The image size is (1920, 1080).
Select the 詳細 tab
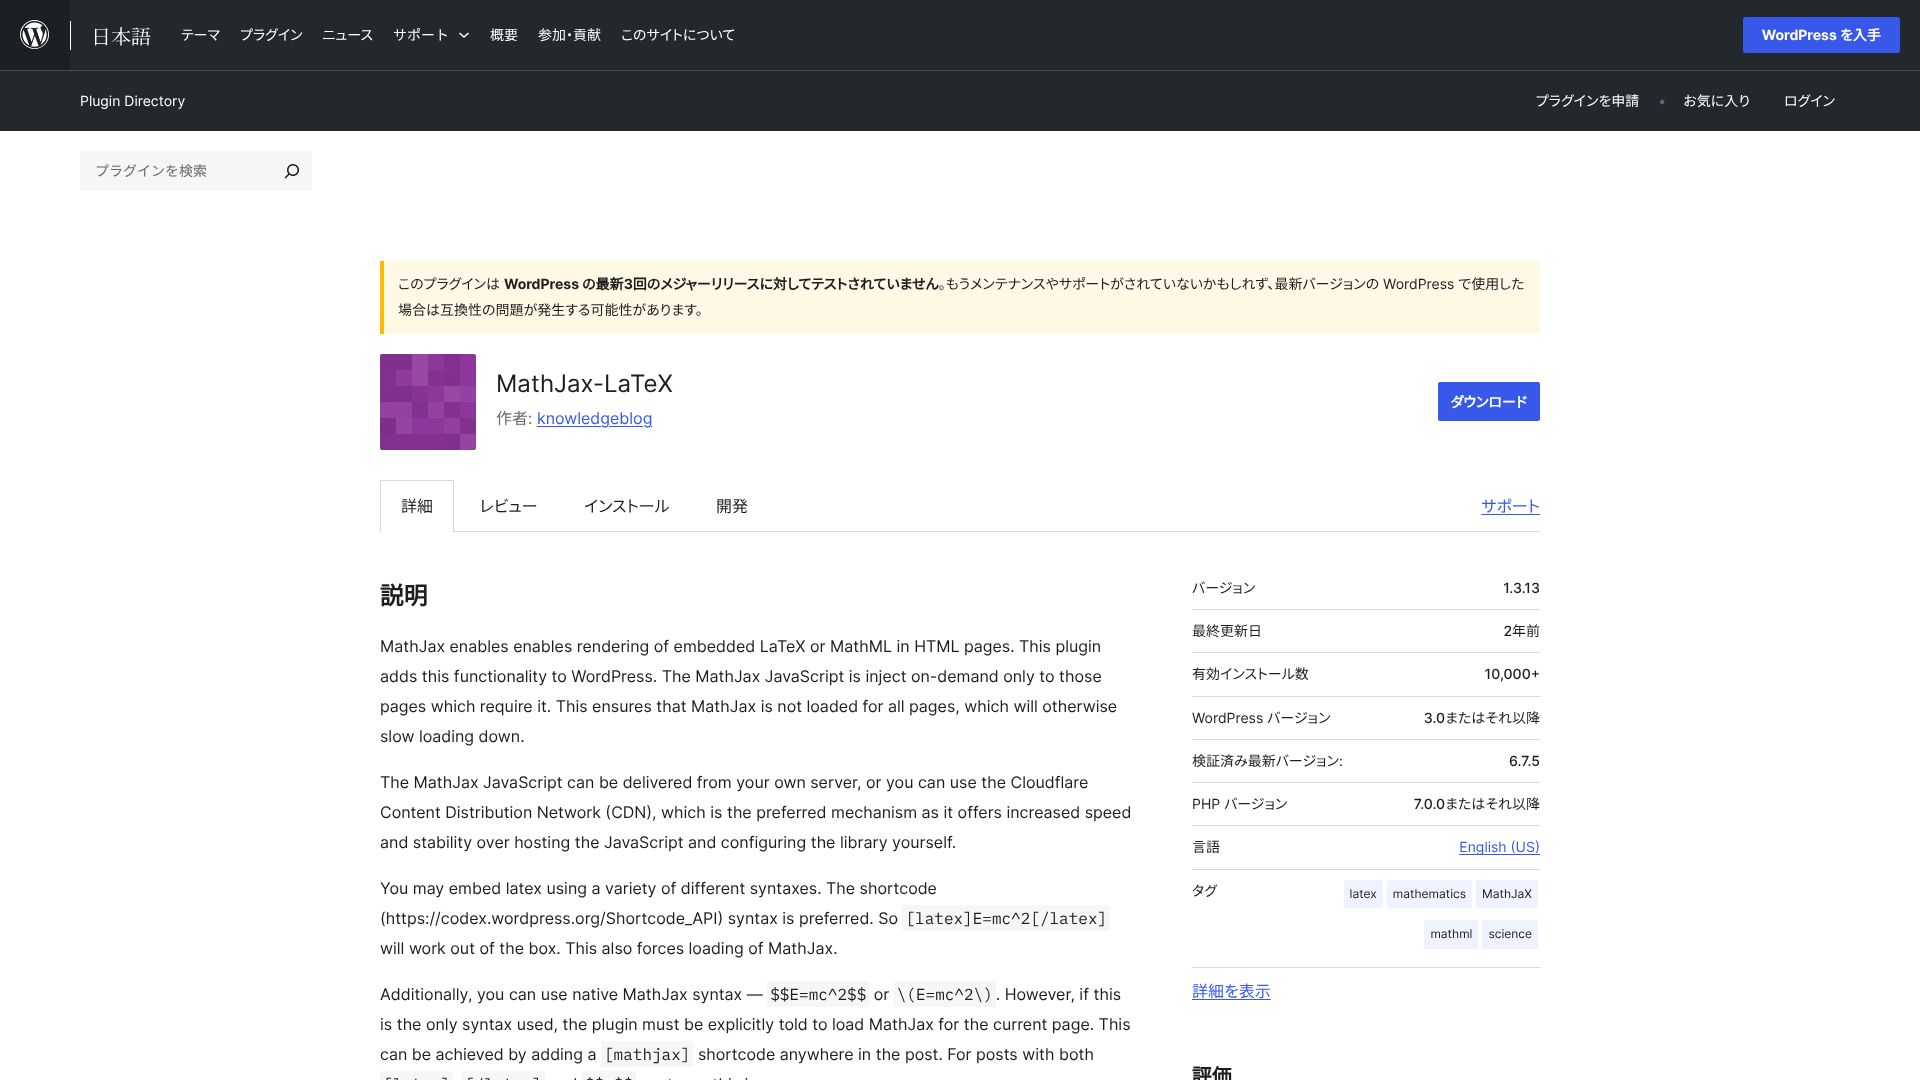point(417,506)
